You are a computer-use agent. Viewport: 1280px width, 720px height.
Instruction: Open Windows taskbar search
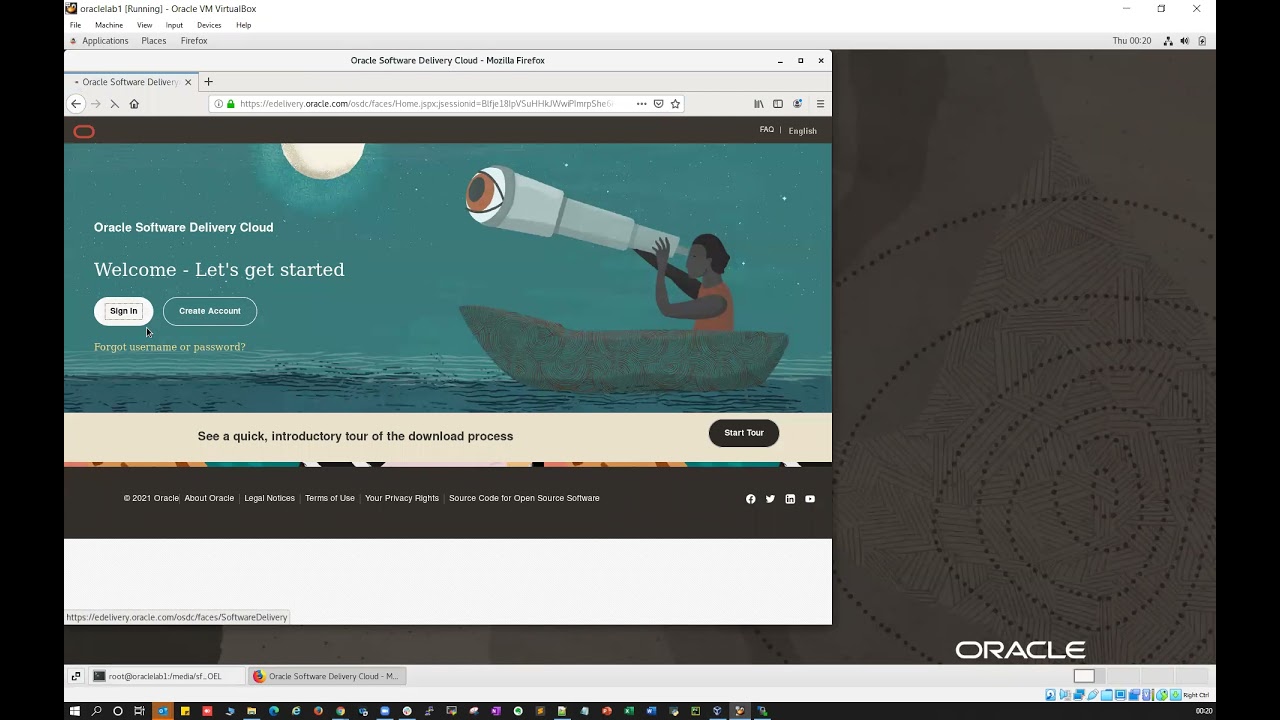coord(96,711)
